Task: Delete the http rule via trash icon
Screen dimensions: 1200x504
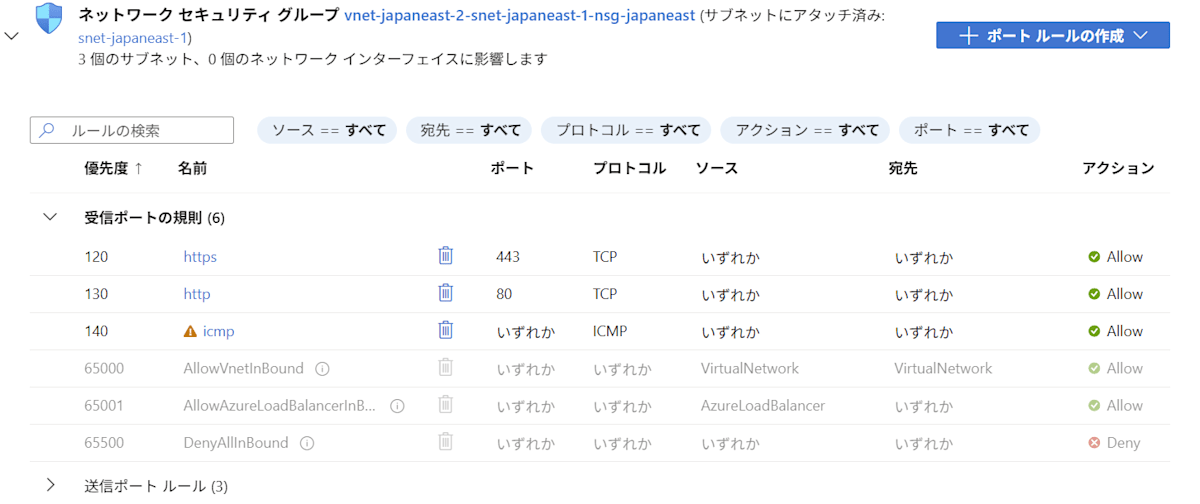Action: point(446,293)
